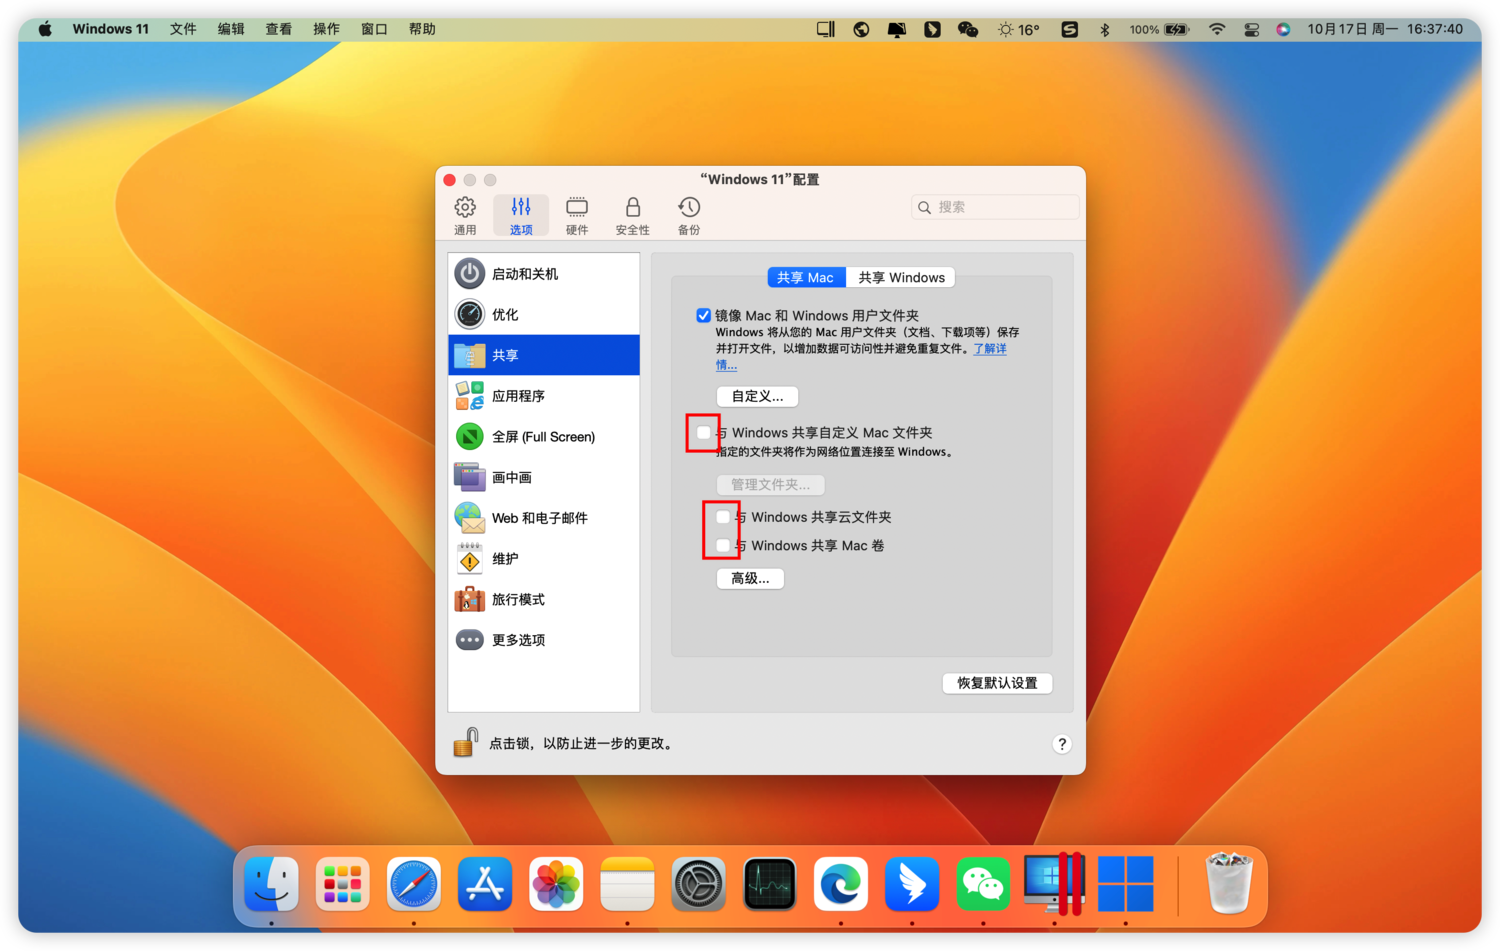
Task: Open App Store from the Dock
Action: click(485, 884)
